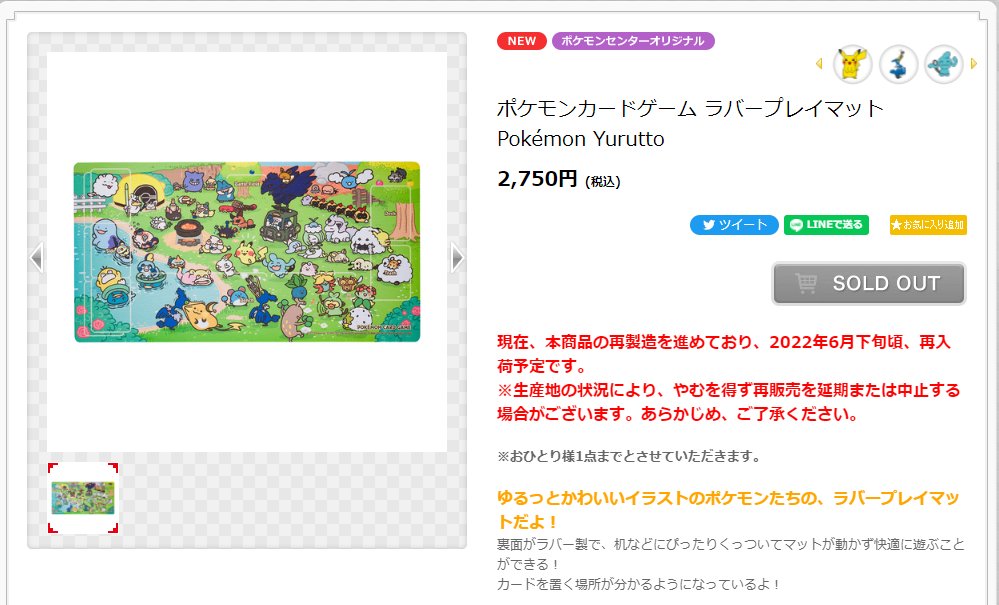Show the previous characters with the left arrow

[819, 64]
